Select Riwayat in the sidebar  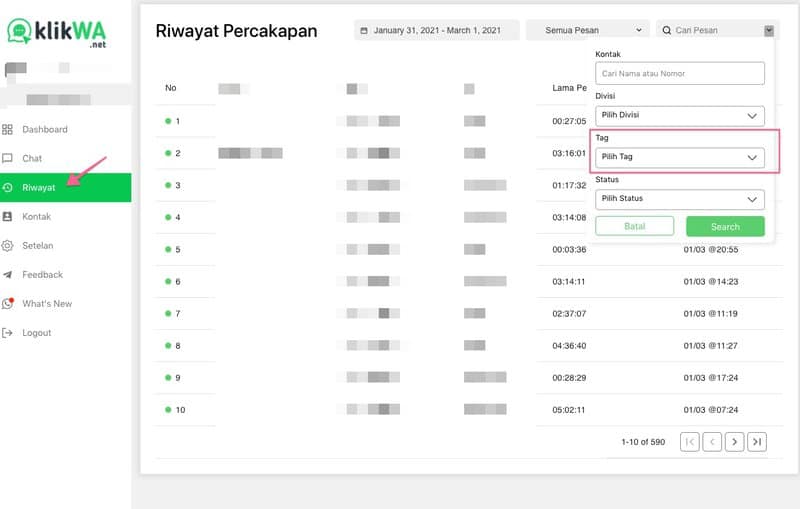[x=65, y=188]
